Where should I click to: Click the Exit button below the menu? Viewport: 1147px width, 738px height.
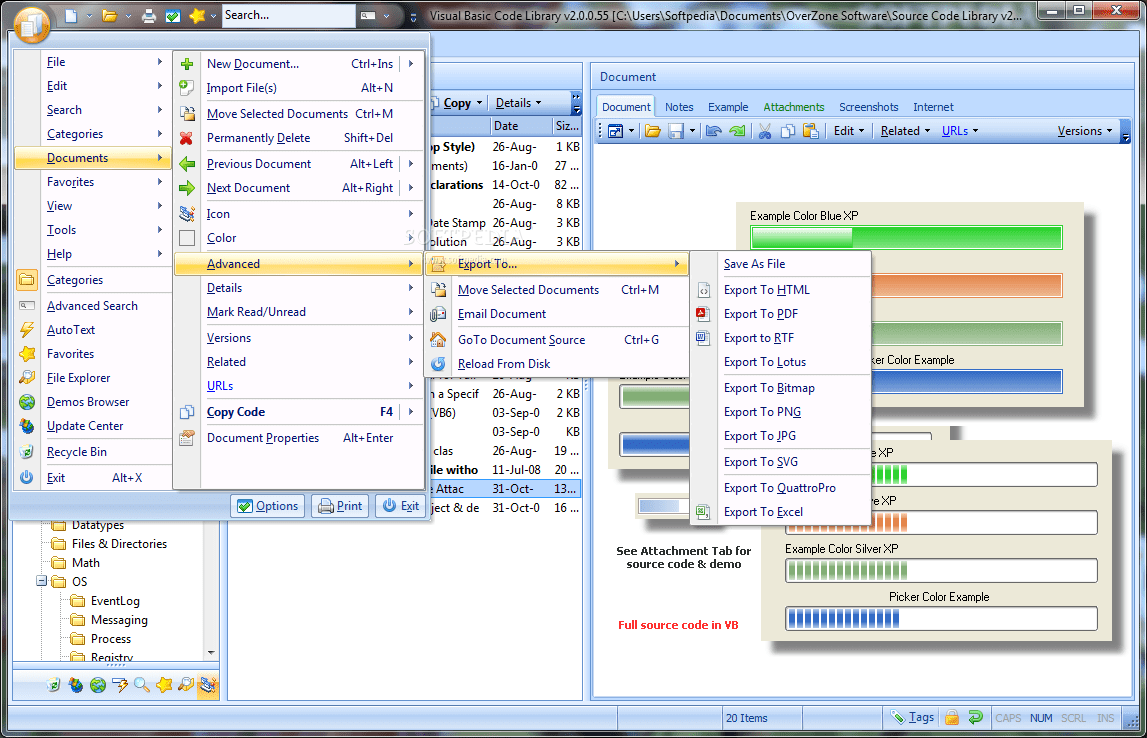point(400,506)
